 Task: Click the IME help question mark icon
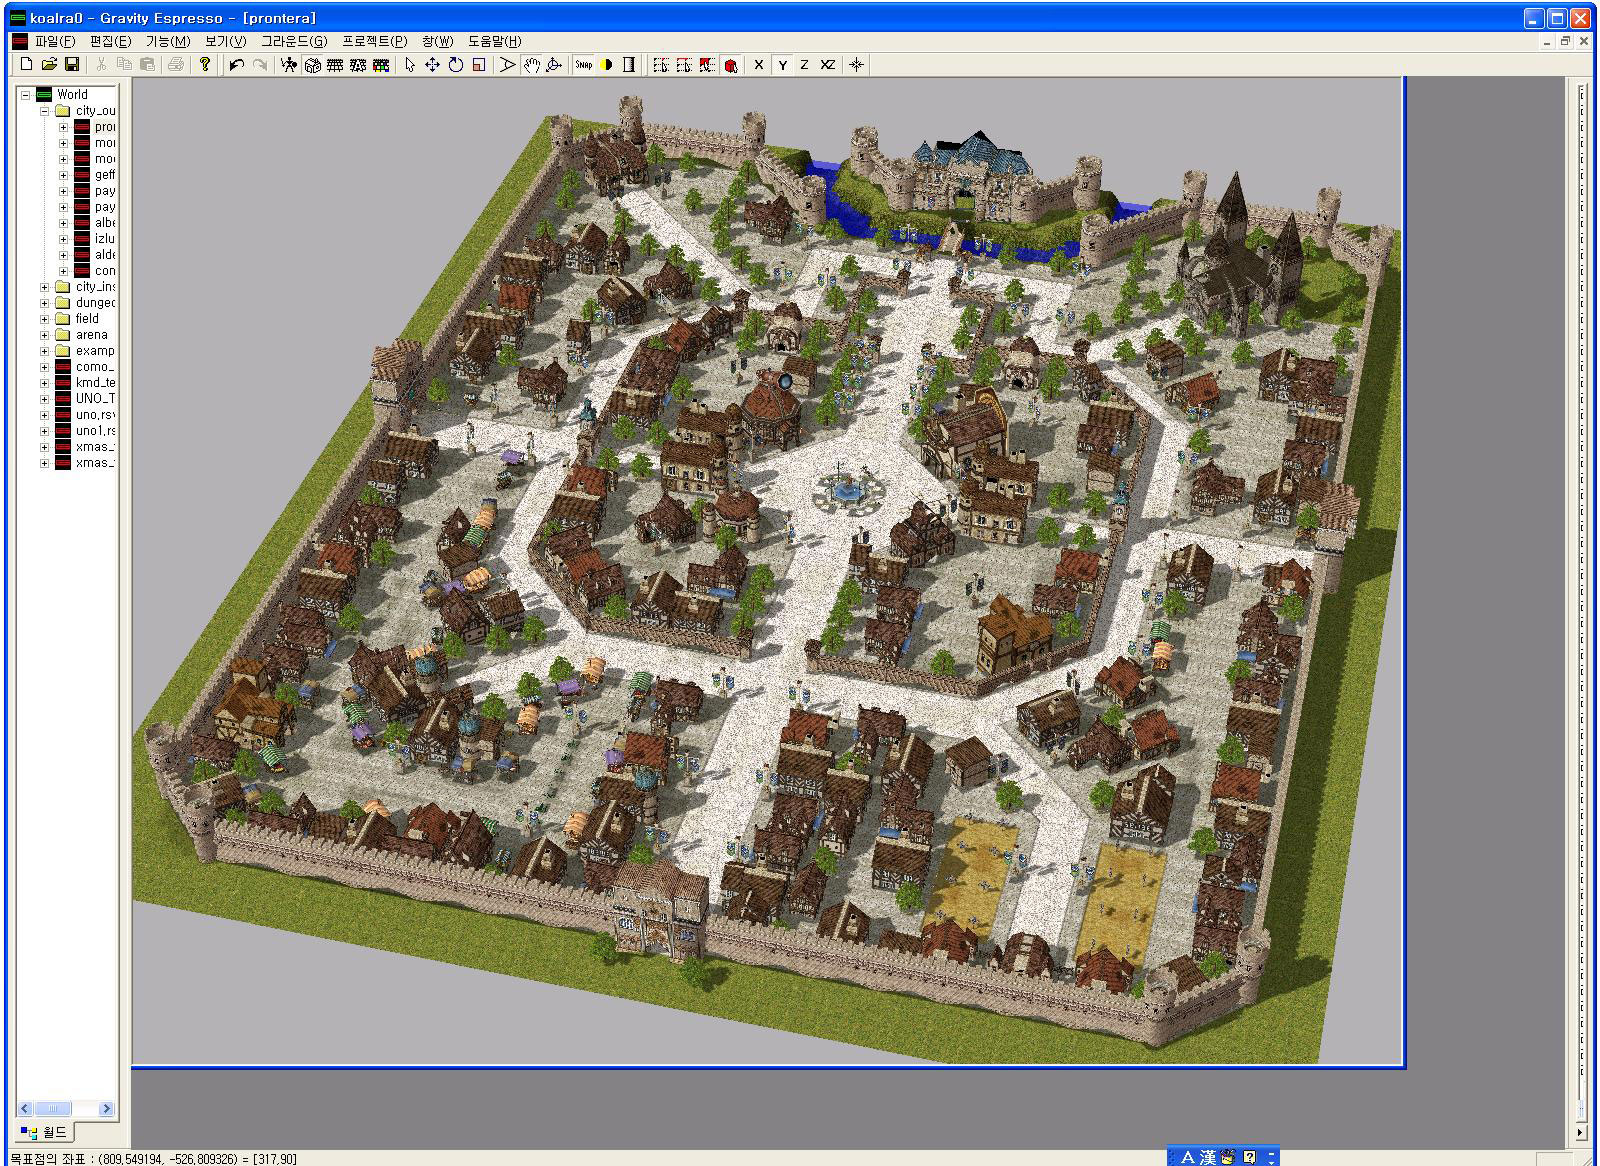point(1249,1157)
